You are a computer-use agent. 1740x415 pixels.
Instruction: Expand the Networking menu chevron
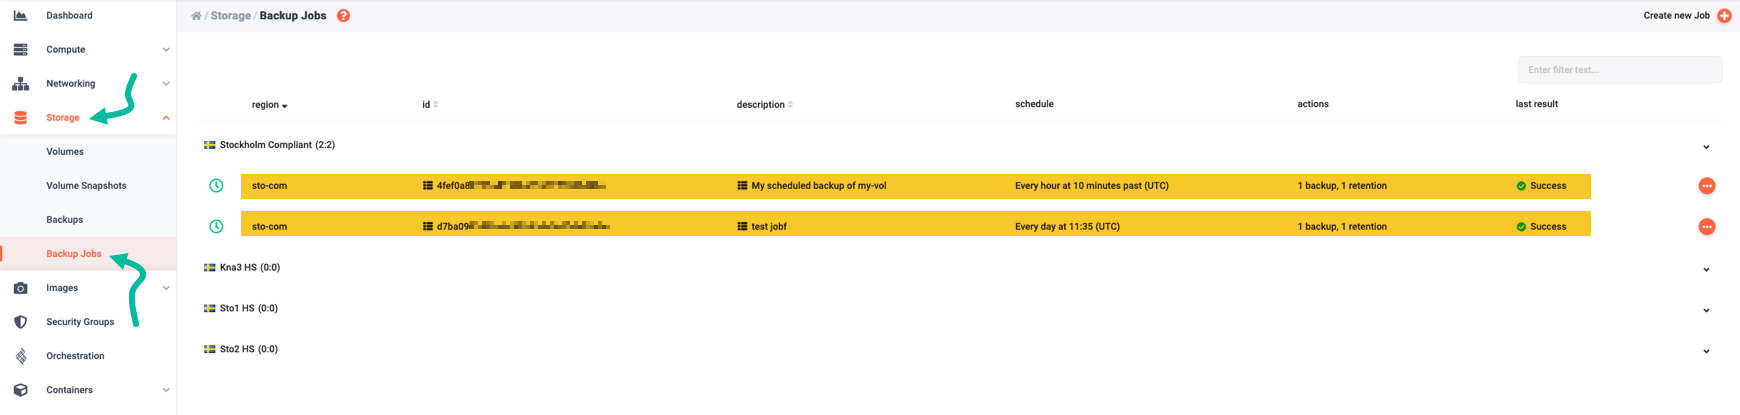(166, 83)
